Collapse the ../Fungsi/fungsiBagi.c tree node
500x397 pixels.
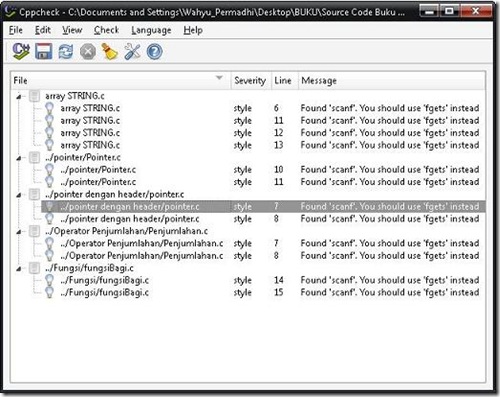[x=19, y=269]
